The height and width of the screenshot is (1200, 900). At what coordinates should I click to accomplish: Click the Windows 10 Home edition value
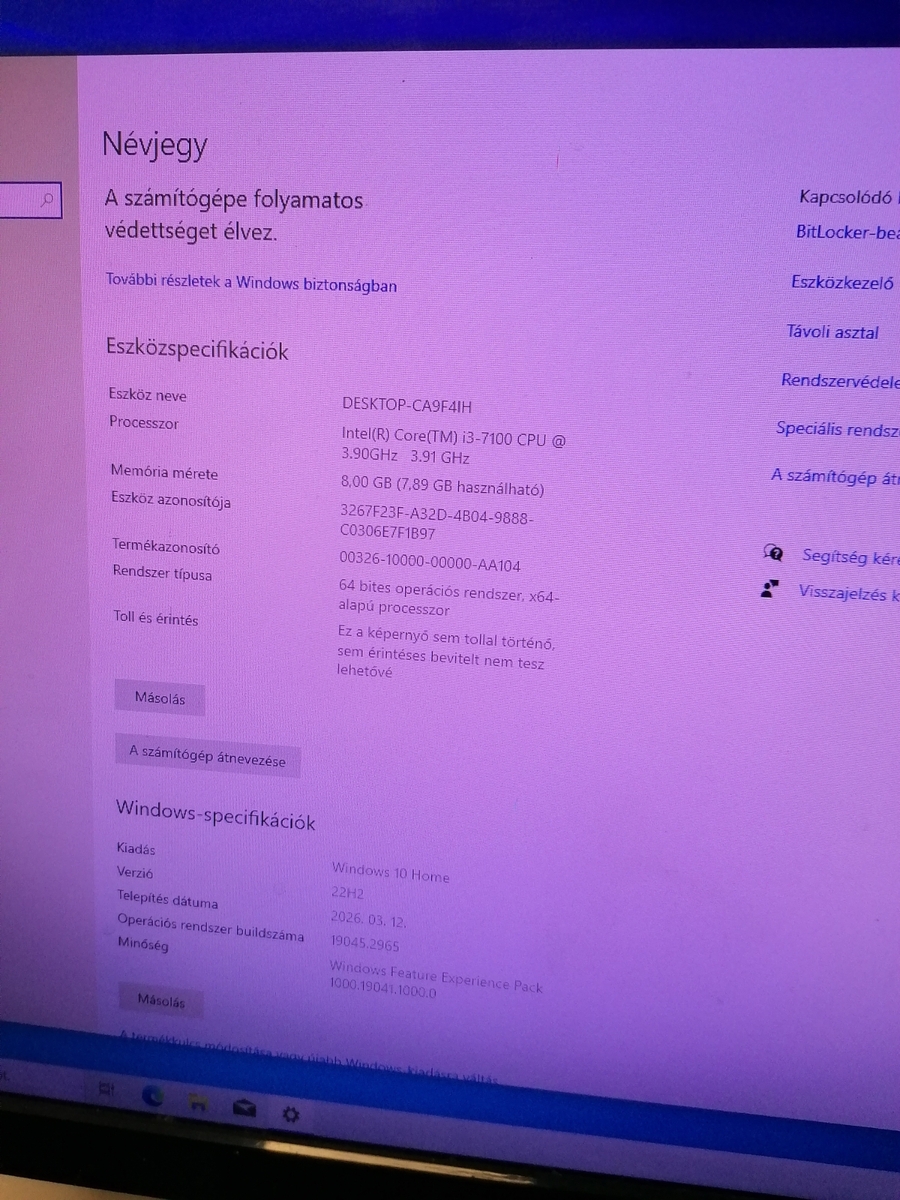pyautogui.click(x=391, y=872)
